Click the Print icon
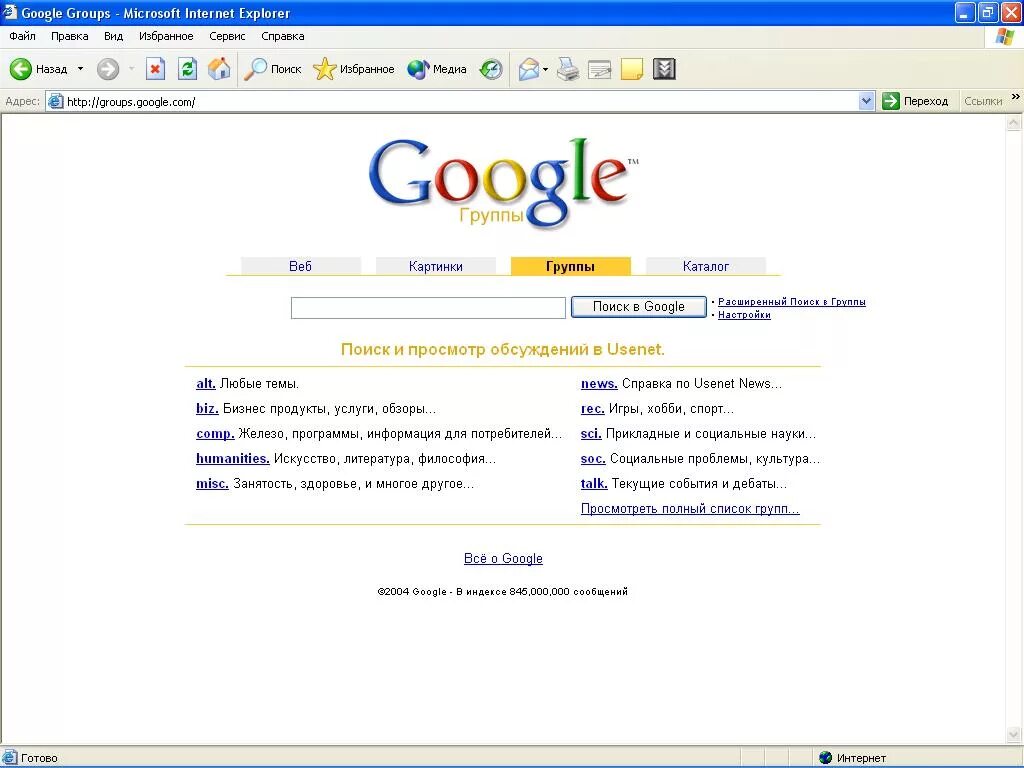The height and width of the screenshot is (768, 1024). (568, 69)
